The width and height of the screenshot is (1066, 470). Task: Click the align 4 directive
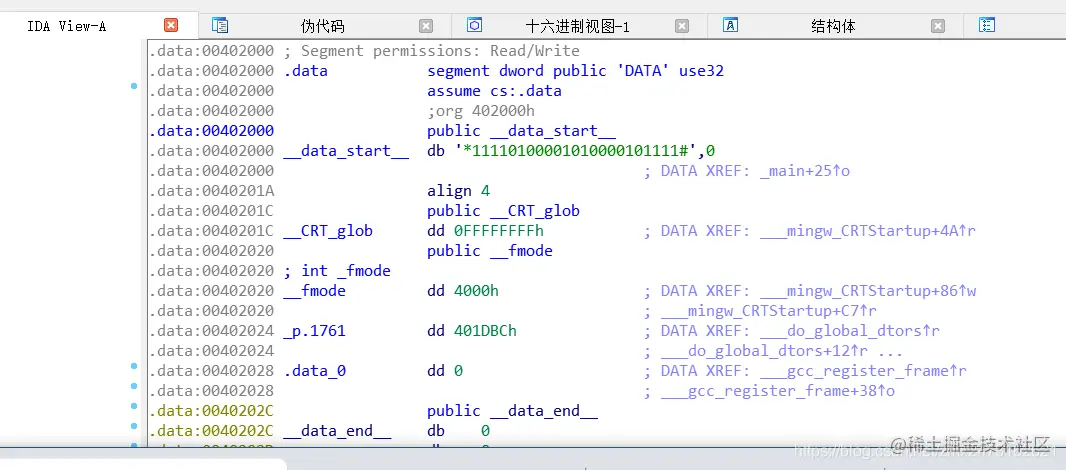[x=458, y=191]
